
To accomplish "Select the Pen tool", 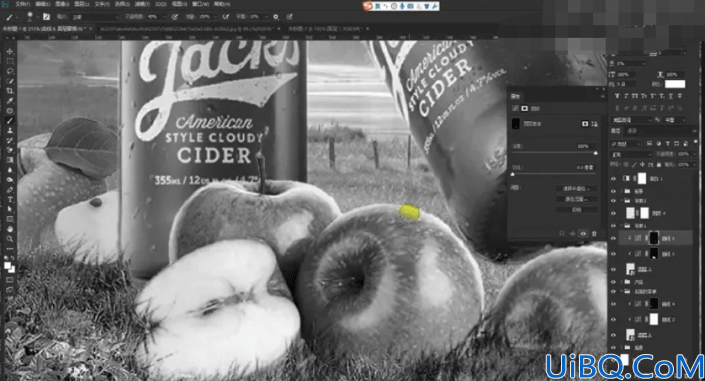I will pos(9,190).
